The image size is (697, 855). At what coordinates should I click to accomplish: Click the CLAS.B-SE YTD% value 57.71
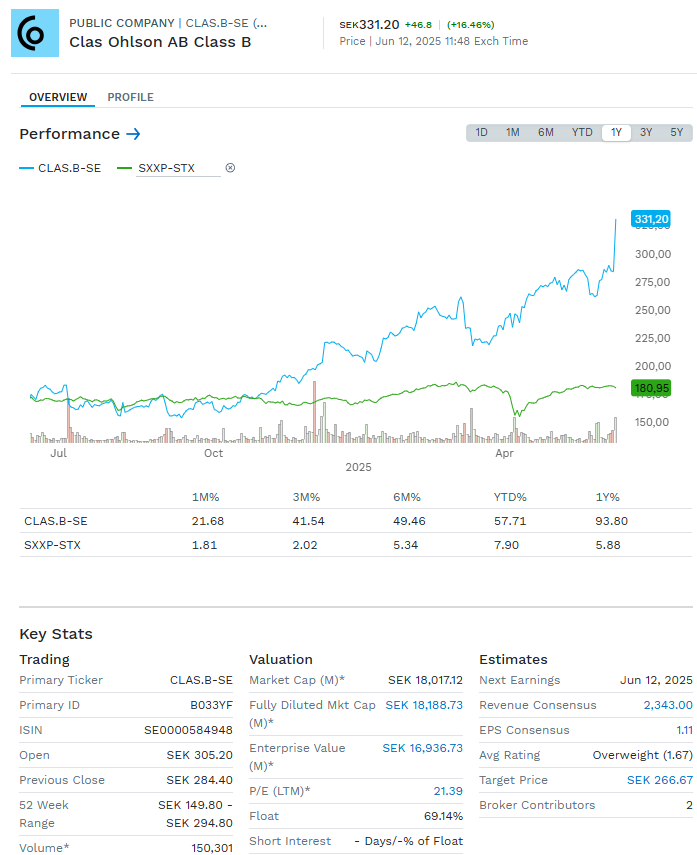pos(510,521)
